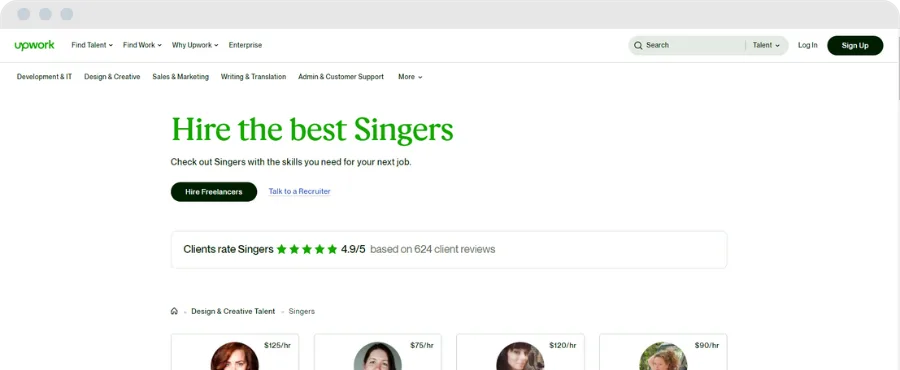Follow the Talk to a Recruiter link
Screen dimensions: 900x370
tap(300, 192)
